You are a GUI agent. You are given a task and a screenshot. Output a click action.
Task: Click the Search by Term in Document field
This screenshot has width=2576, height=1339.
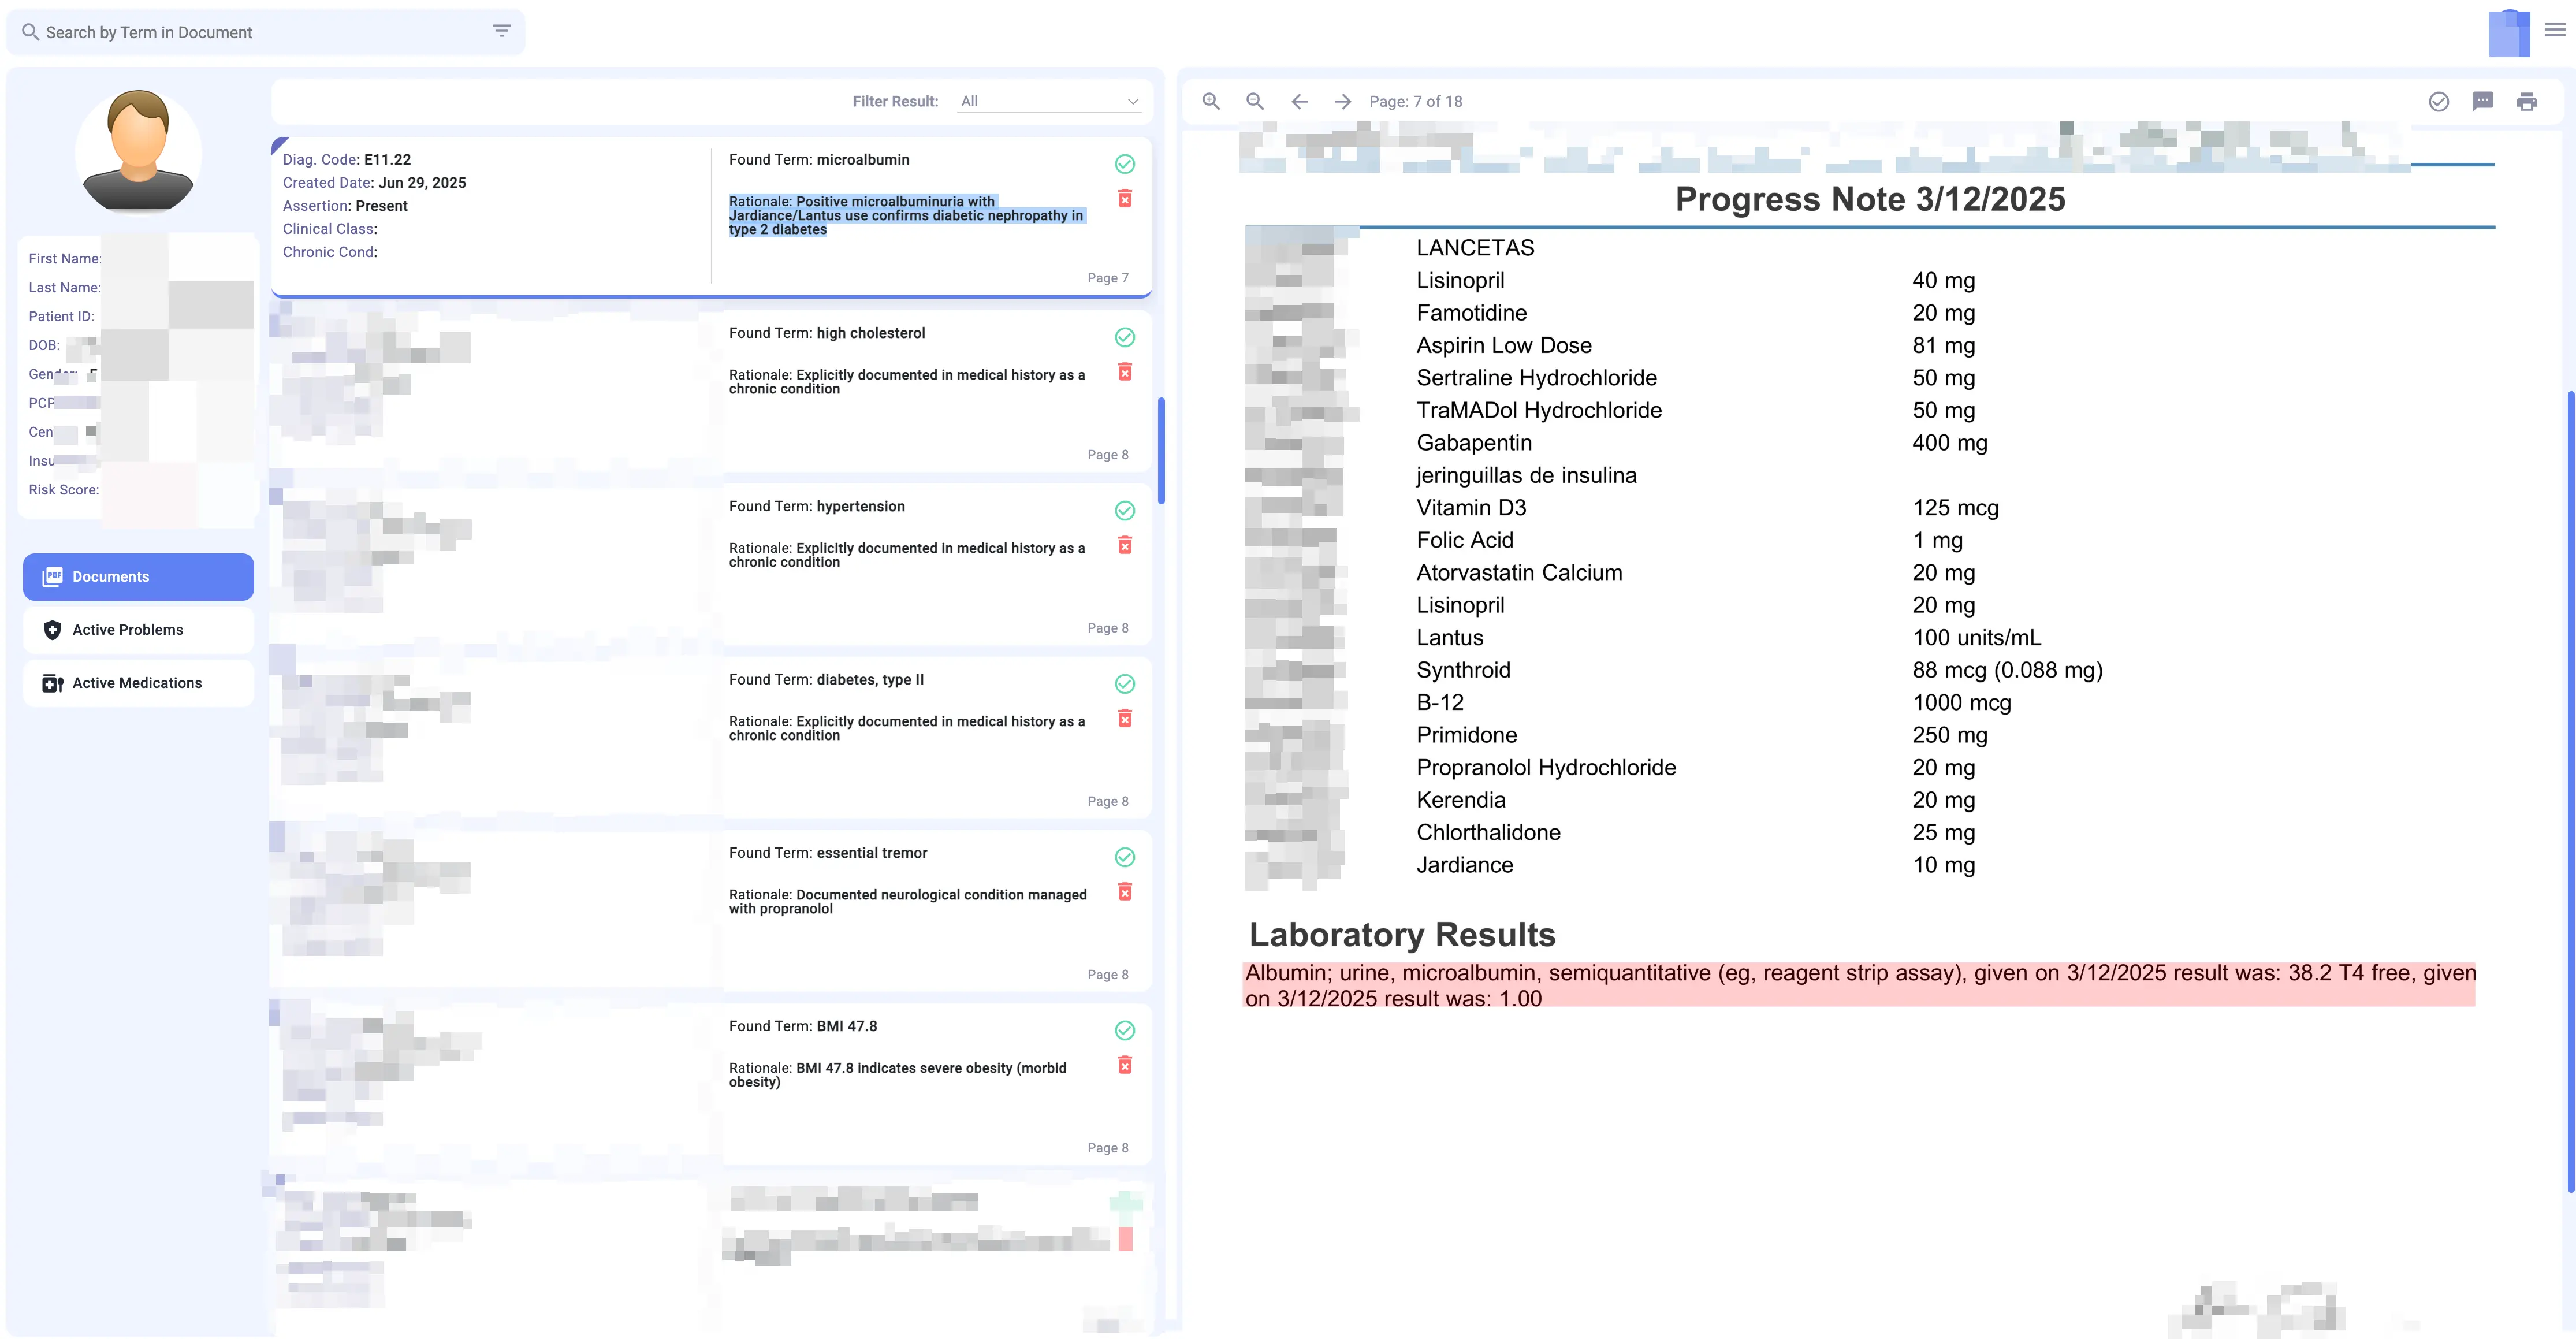[x=250, y=31]
